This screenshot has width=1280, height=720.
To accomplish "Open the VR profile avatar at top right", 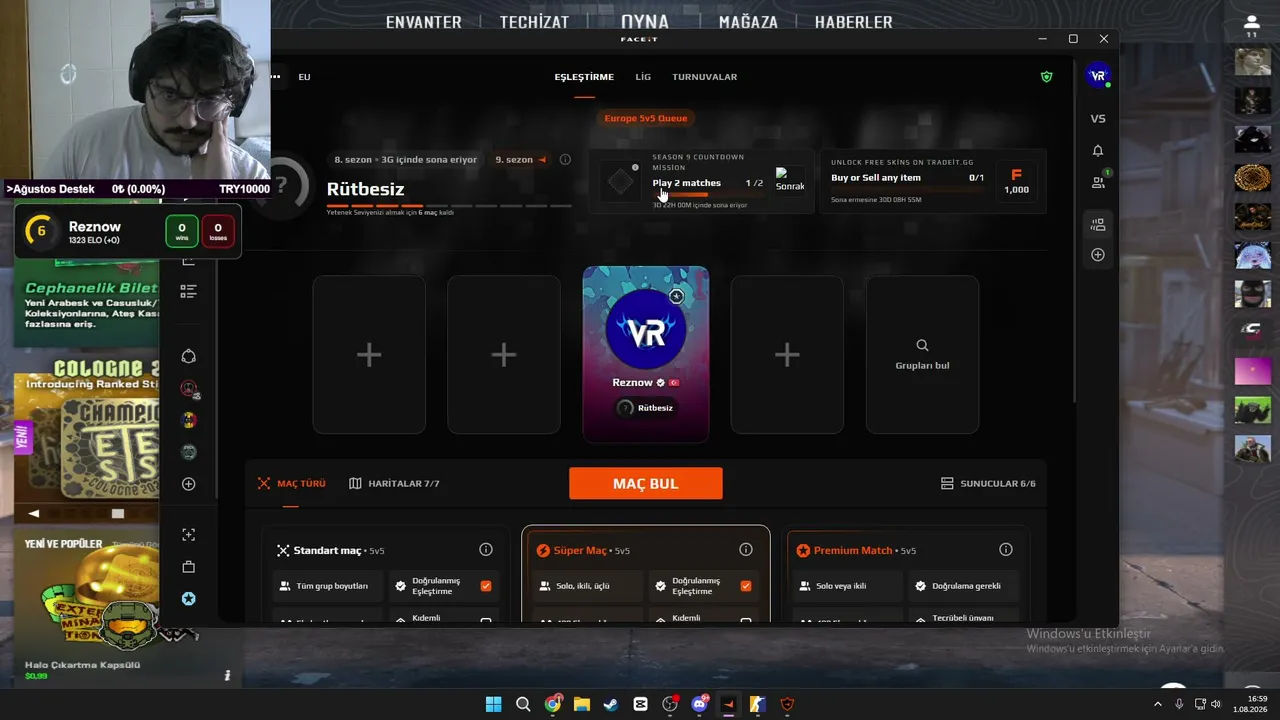I will coord(1098,76).
